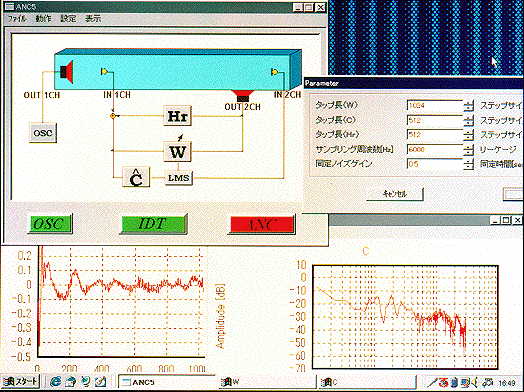Click the IN 1CH microphone icon
Screen dimensions: 524x392
105,71
